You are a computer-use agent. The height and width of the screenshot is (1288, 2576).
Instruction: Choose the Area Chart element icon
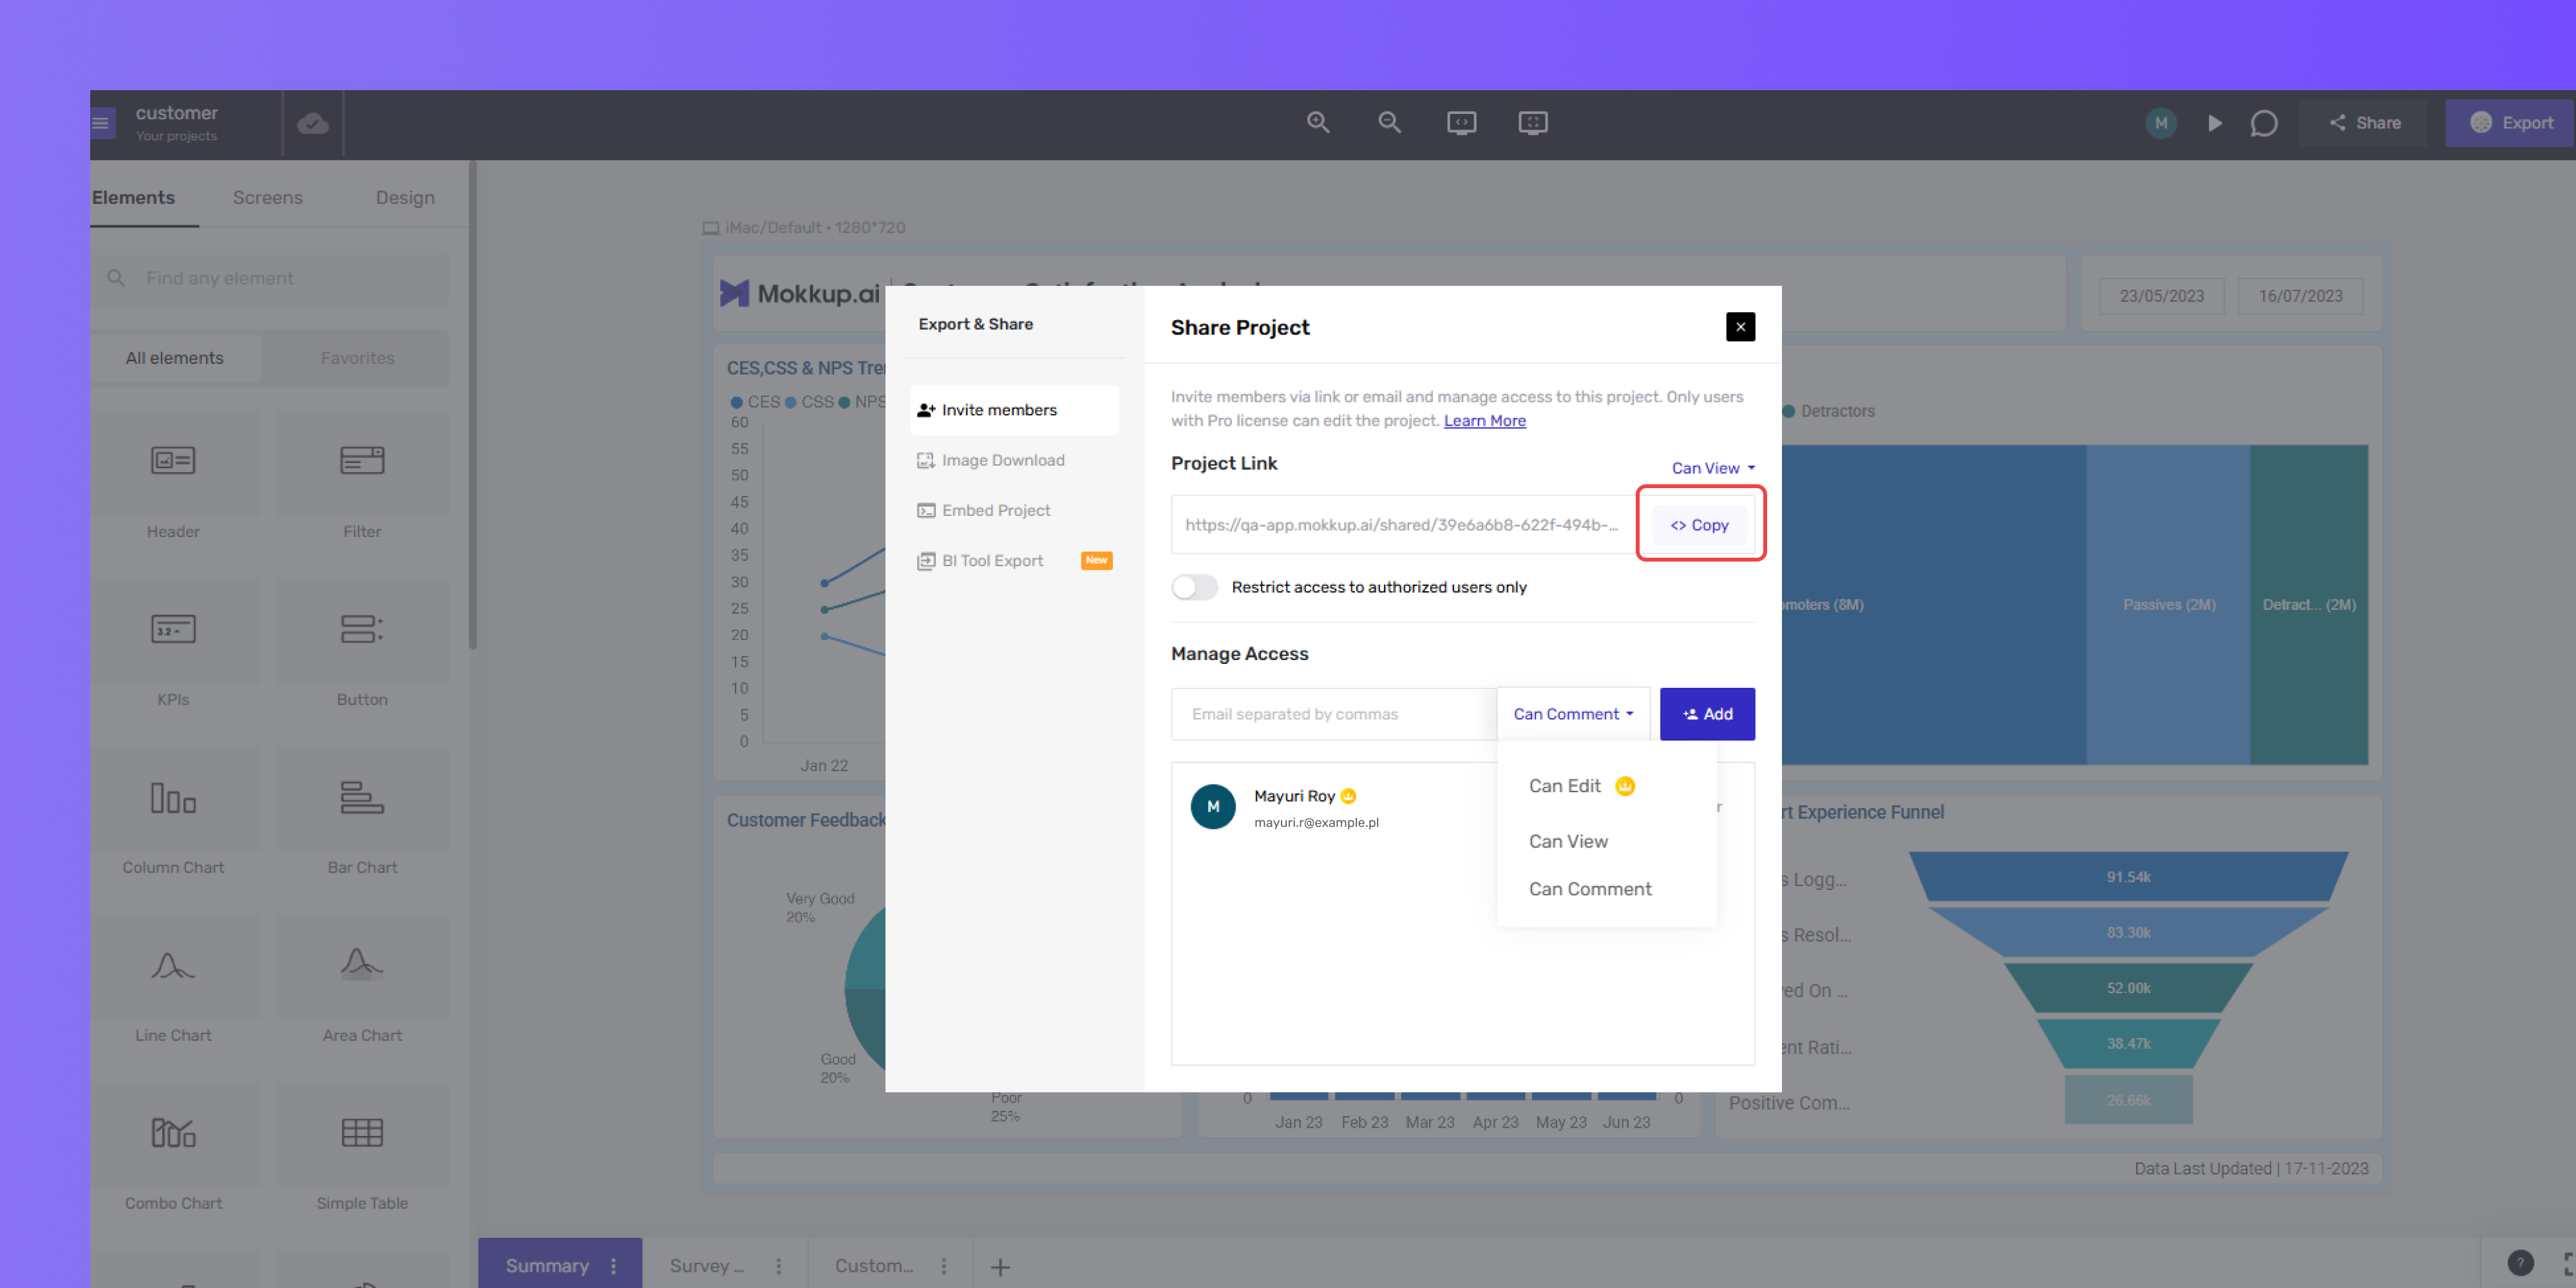(x=362, y=965)
